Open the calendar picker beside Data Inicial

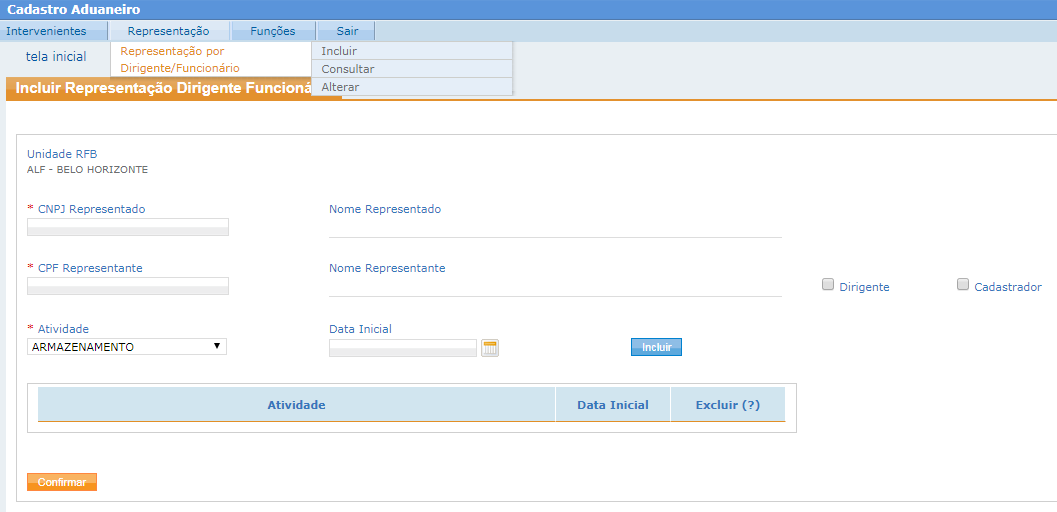pyautogui.click(x=489, y=348)
